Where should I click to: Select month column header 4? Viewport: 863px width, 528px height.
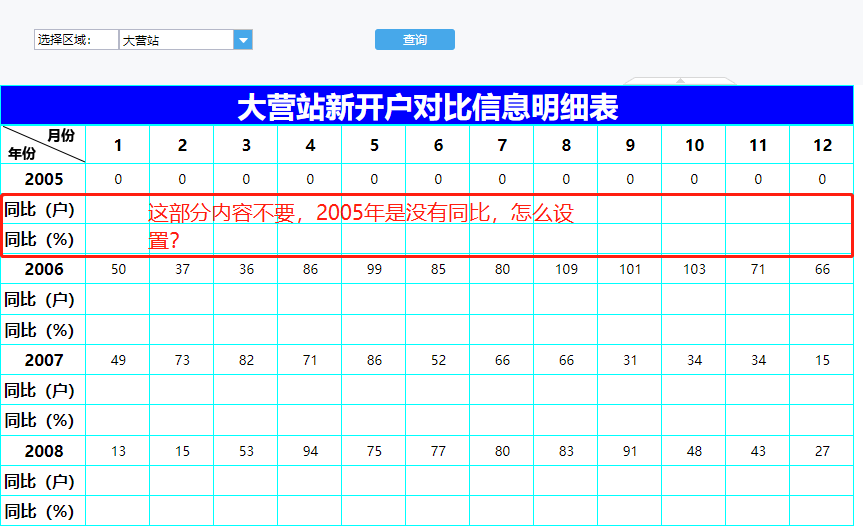(x=310, y=145)
